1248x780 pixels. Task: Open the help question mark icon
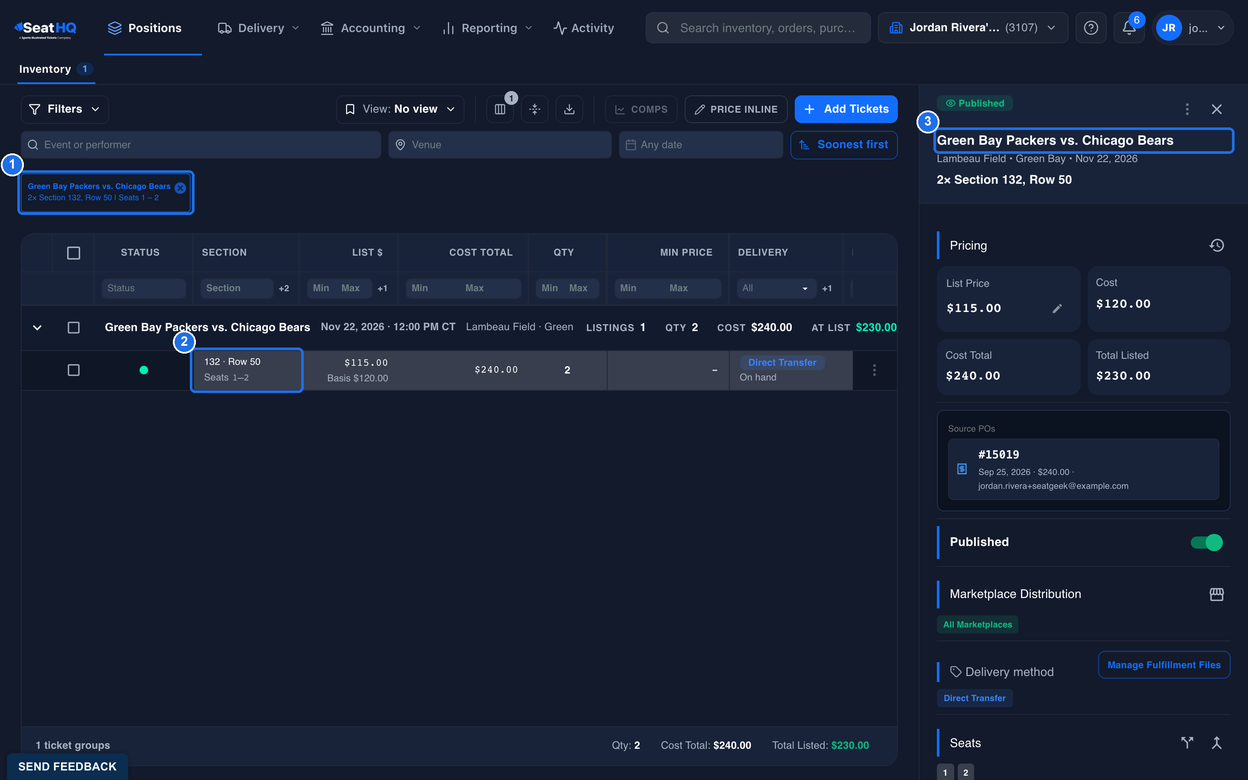pyautogui.click(x=1091, y=28)
